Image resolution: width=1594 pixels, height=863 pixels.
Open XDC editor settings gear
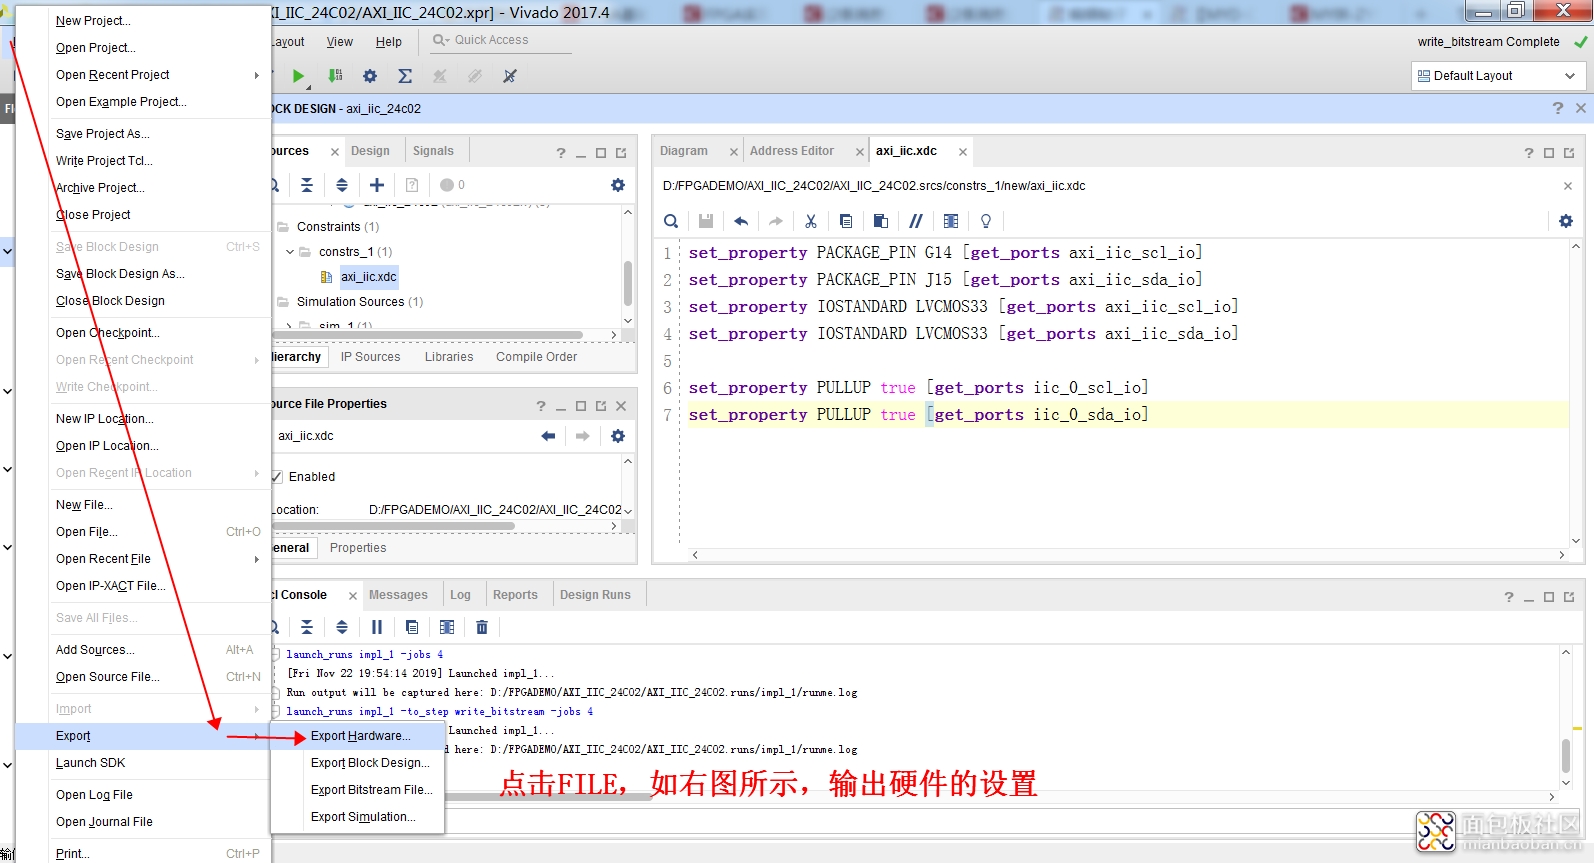[1566, 221]
